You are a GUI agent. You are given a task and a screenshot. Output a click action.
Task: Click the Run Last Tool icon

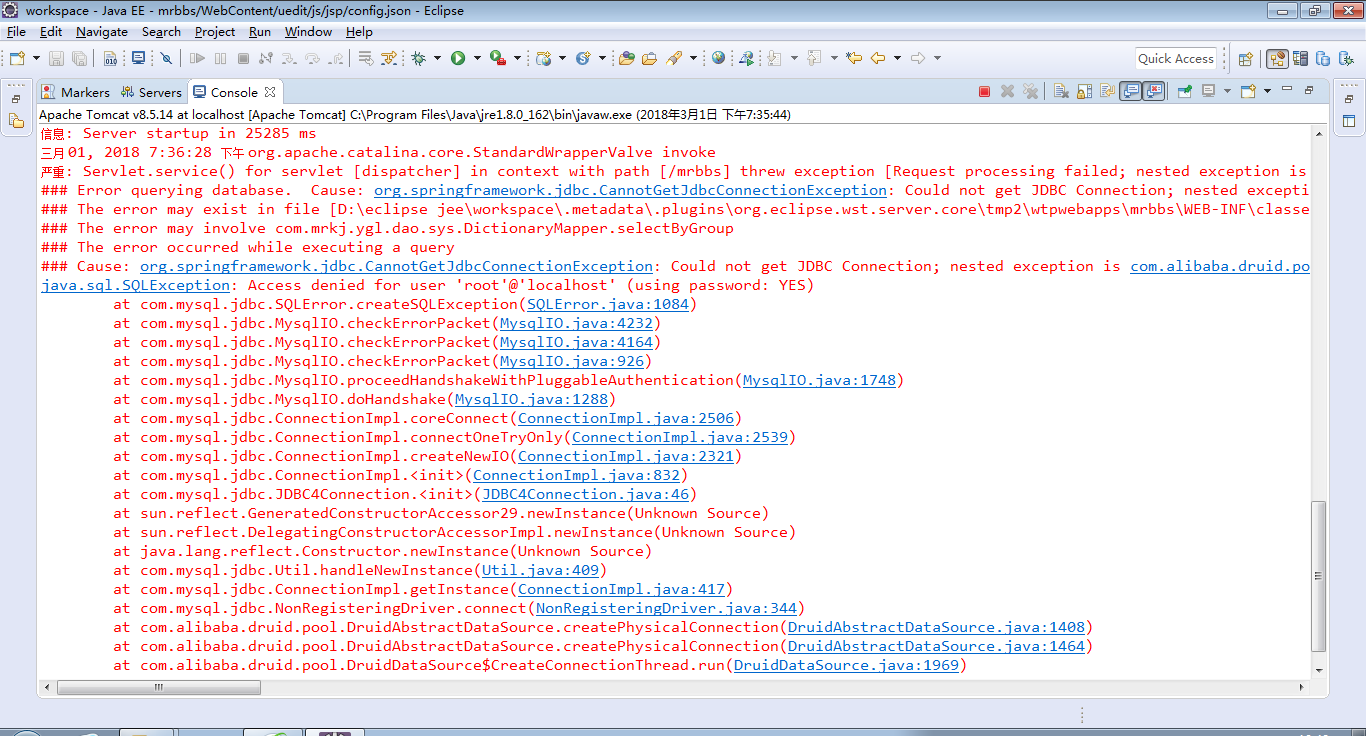click(x=497, y=58)
